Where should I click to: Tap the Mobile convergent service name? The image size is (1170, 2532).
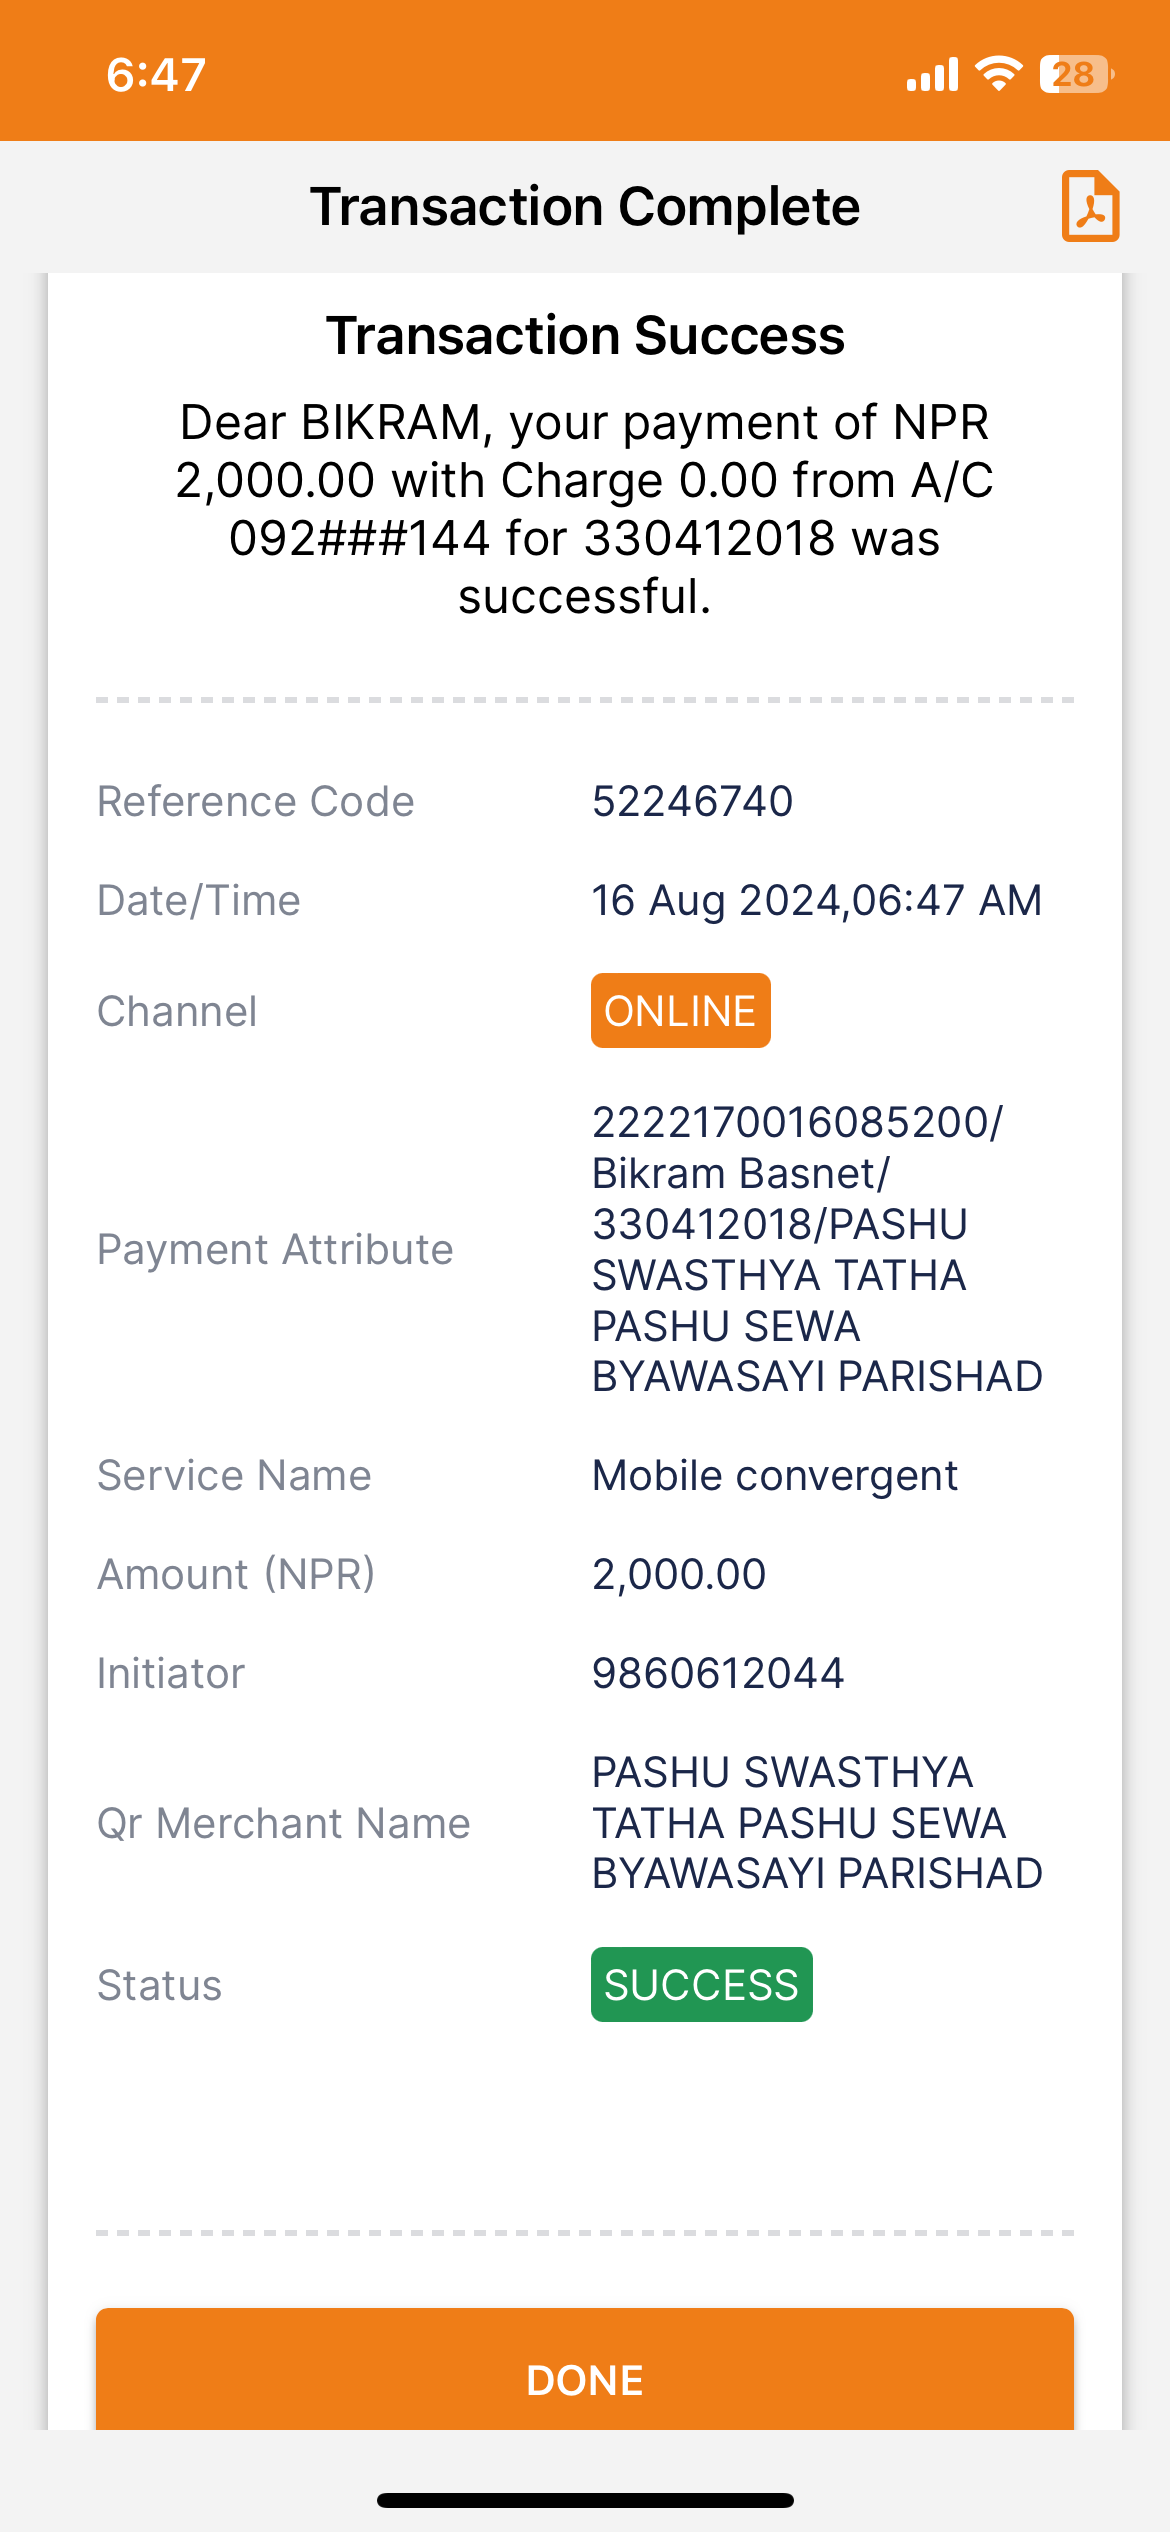(775, 1475)
